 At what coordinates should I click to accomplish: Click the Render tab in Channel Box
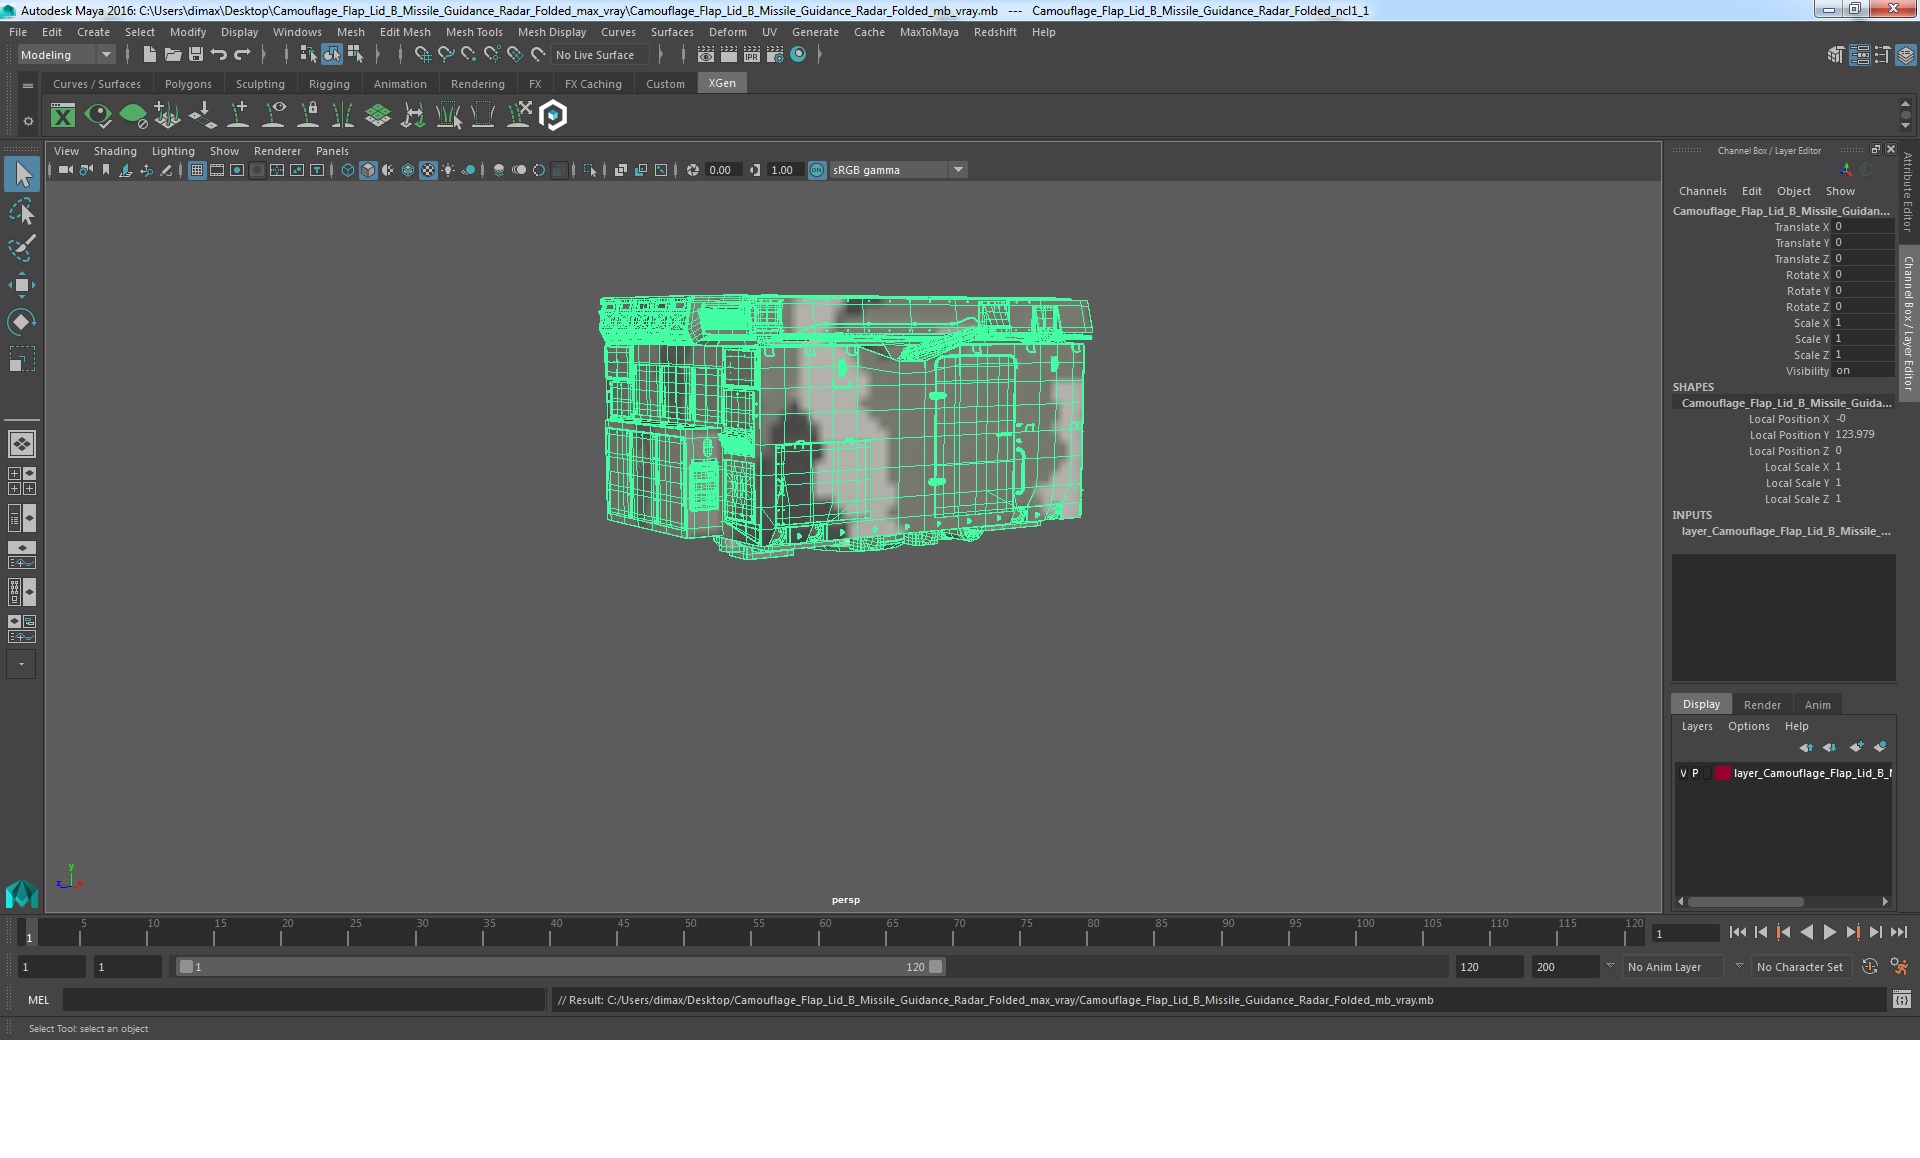[1761, 704]
